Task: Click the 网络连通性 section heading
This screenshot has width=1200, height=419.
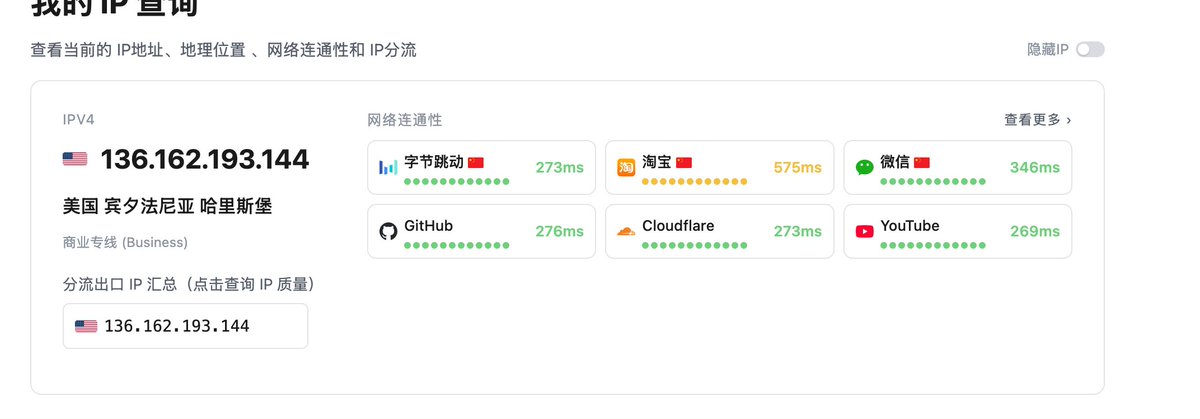Action: [405, 119]
